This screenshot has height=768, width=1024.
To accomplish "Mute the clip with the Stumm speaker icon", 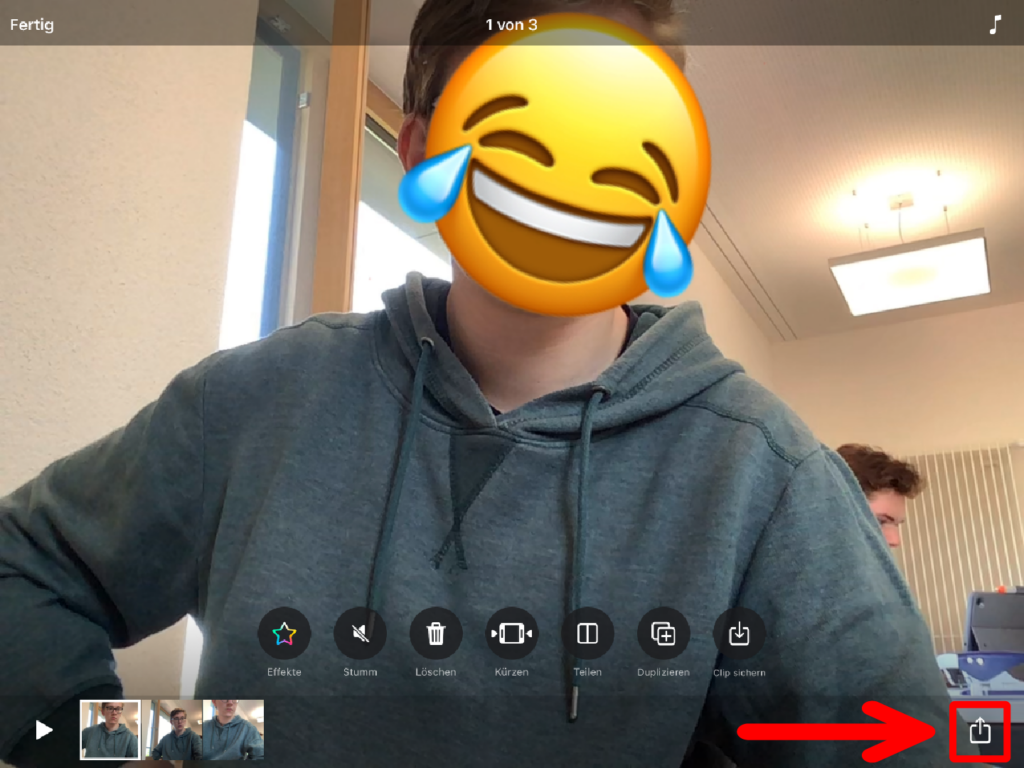I will 360,633.
